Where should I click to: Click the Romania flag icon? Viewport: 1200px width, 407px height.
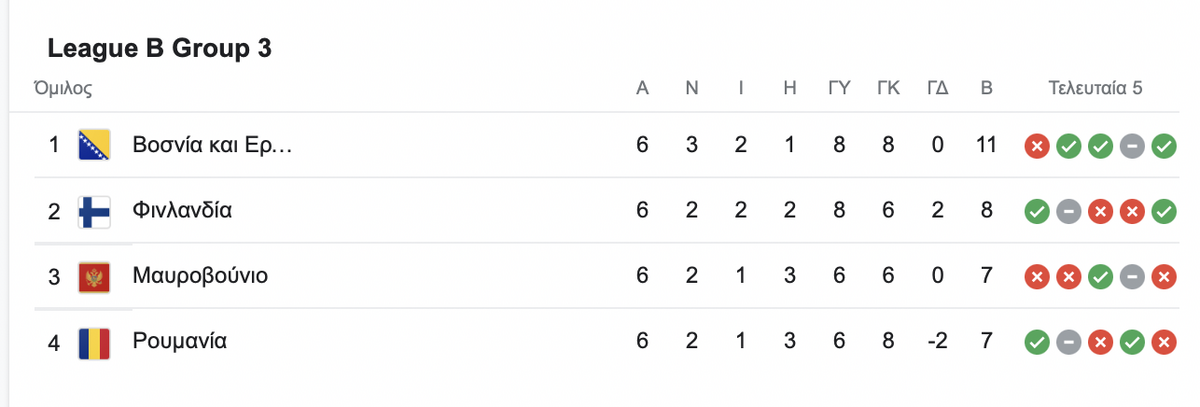coord(94,342)
